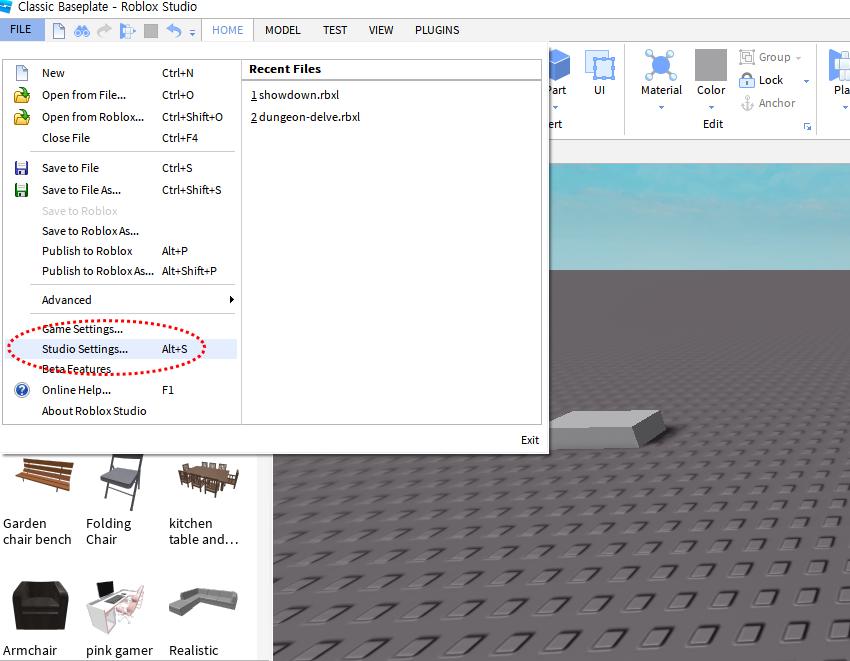
Task: Select Armchair toolbox item
Action: (x=37, y=618)
